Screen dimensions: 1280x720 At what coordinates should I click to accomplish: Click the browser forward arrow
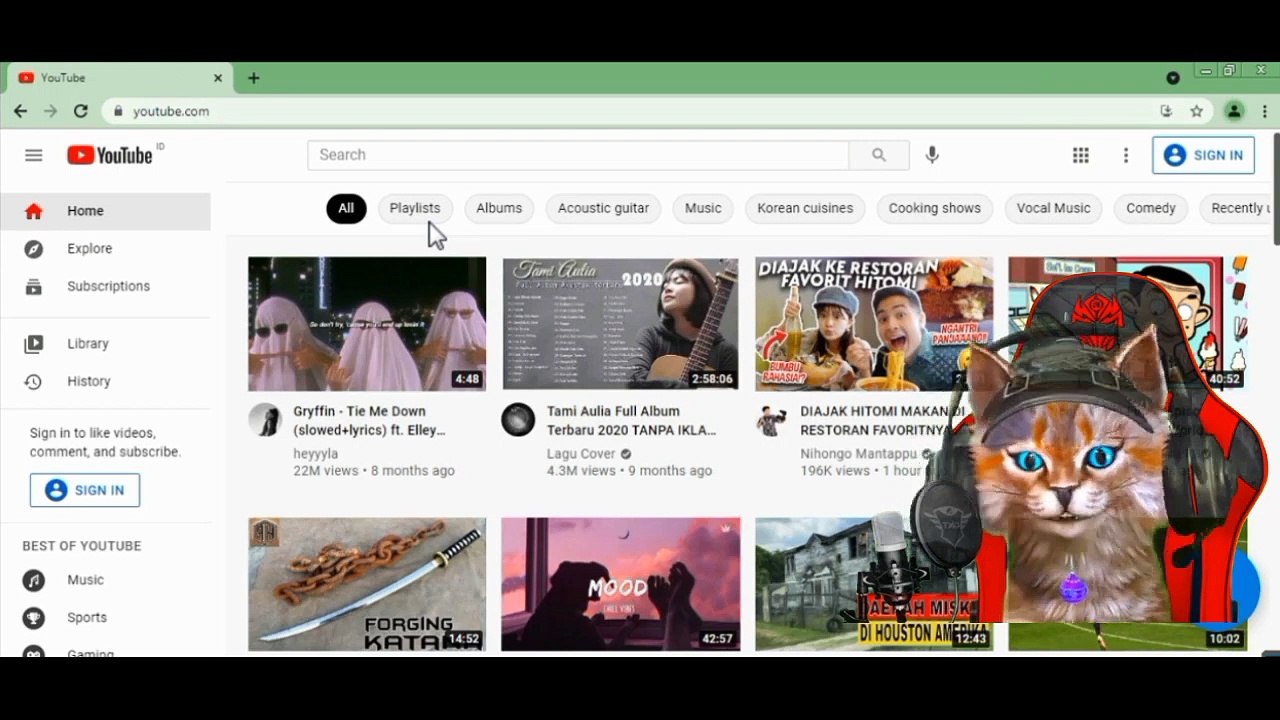(x=50, y=111)
